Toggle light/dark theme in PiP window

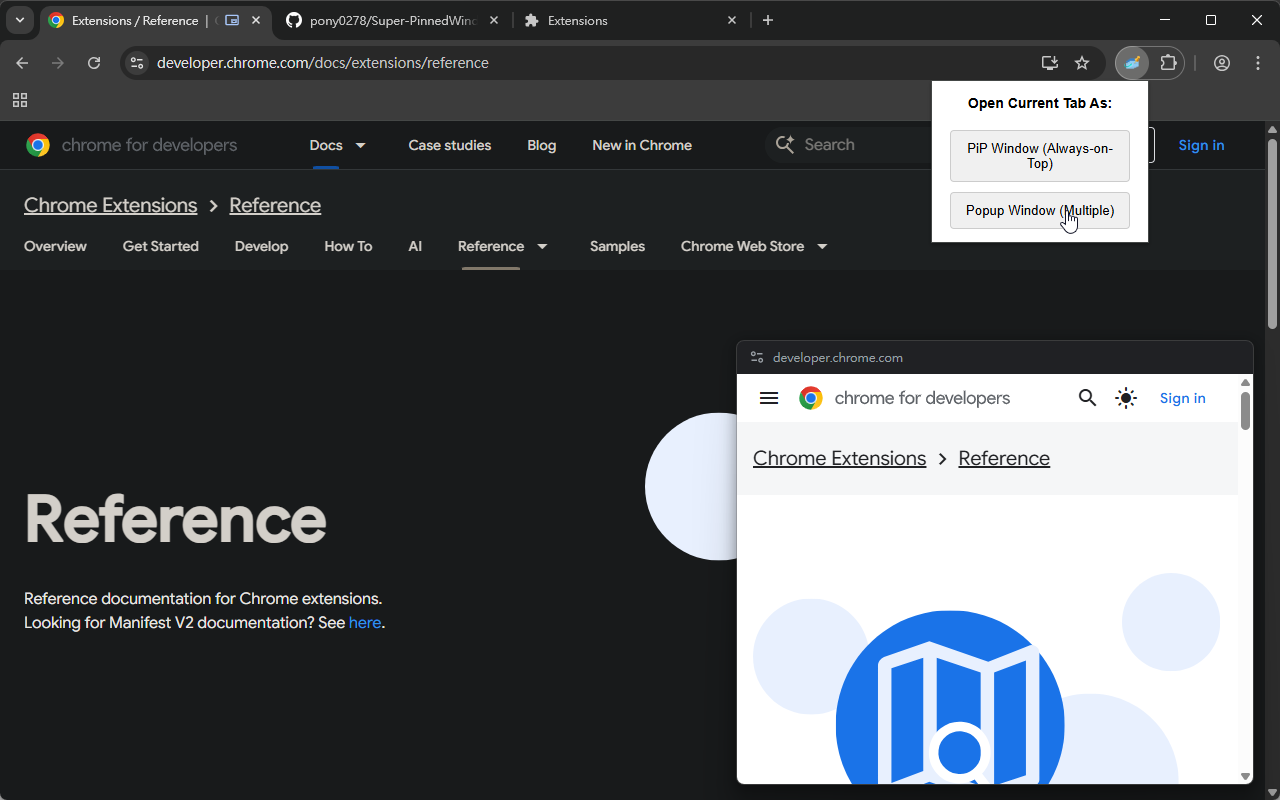coord(1126,398)
